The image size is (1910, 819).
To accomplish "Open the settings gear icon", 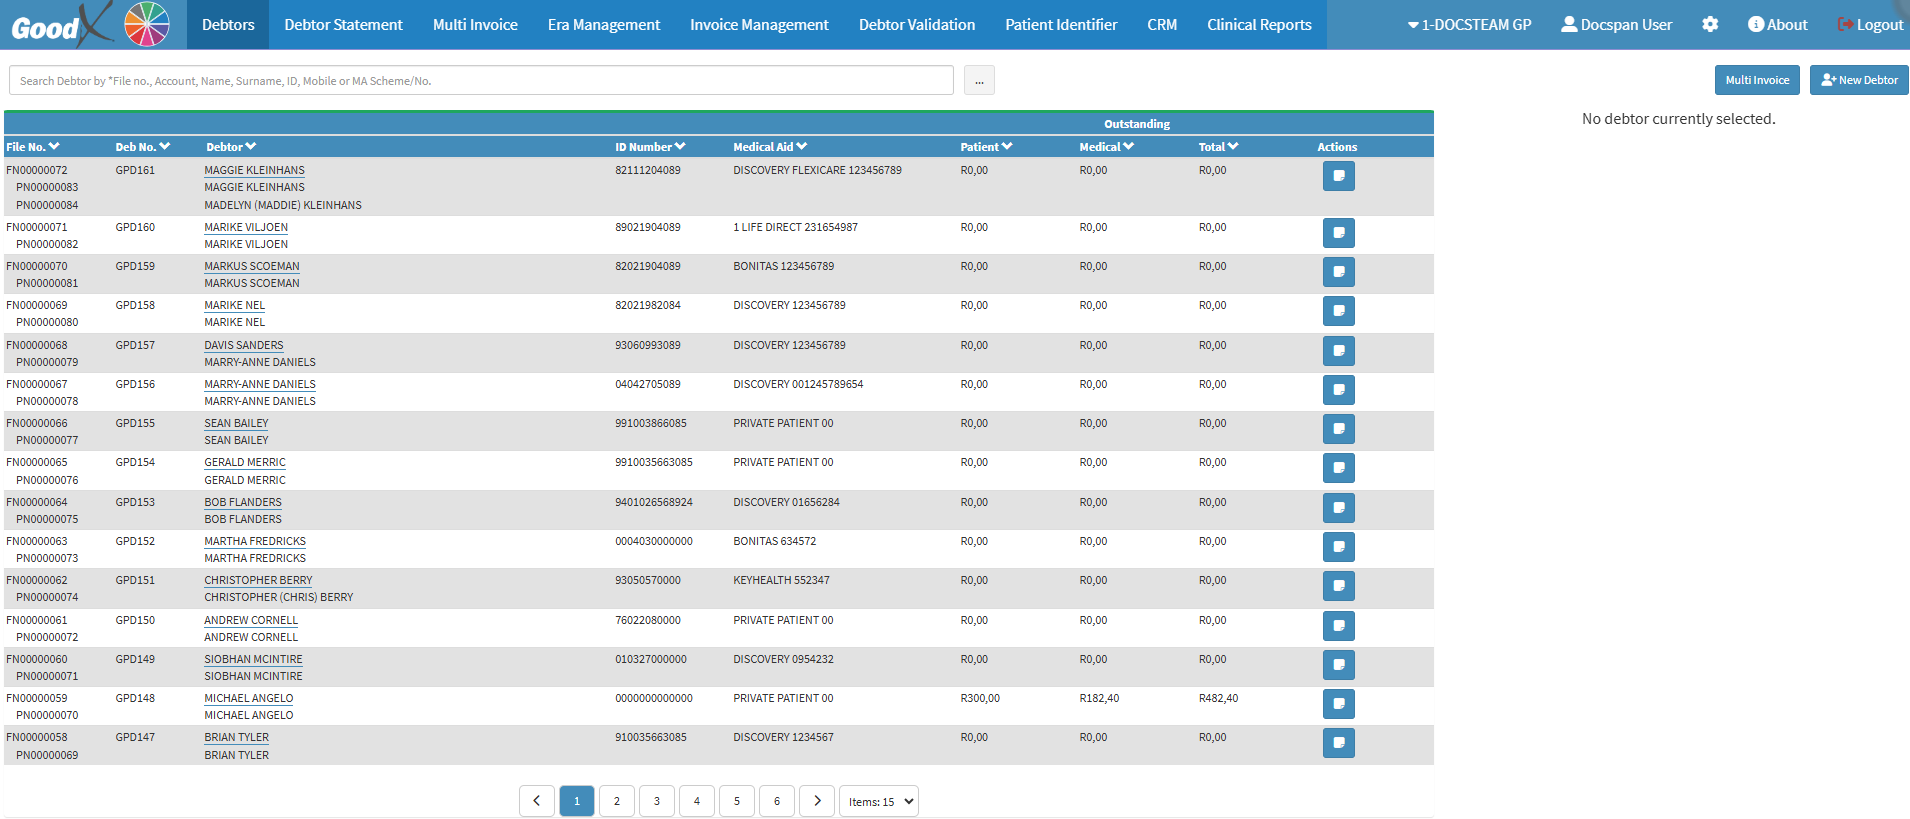I will click(x=1710, y=24).
